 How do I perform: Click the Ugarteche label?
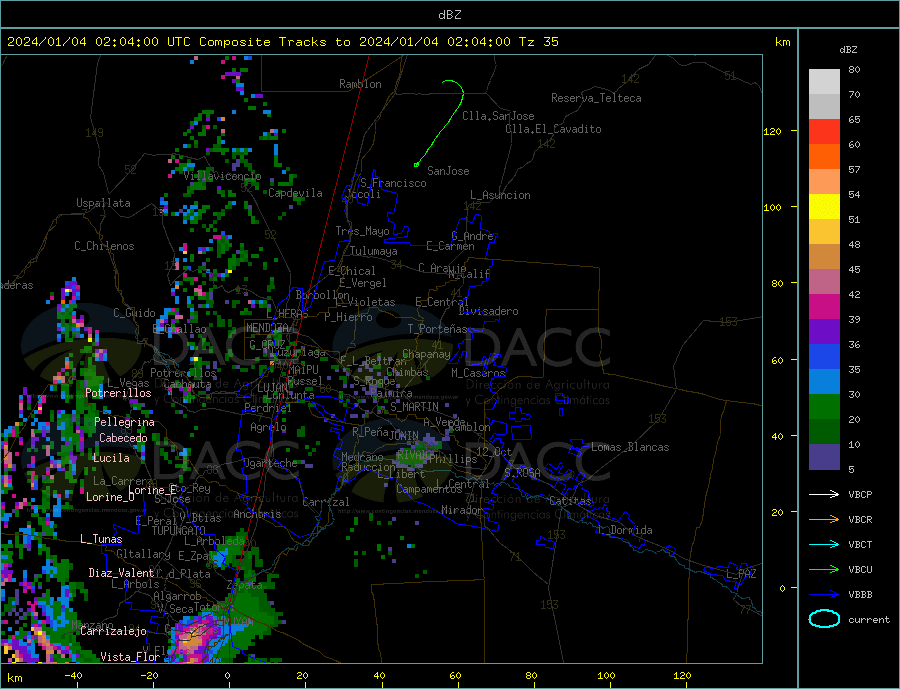click(271, 463)
